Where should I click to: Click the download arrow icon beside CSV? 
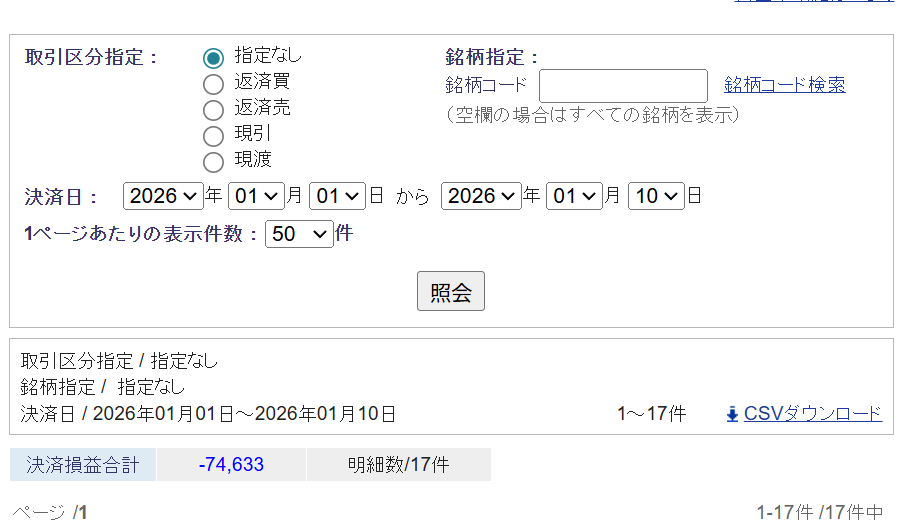click(x=732, y=414)
